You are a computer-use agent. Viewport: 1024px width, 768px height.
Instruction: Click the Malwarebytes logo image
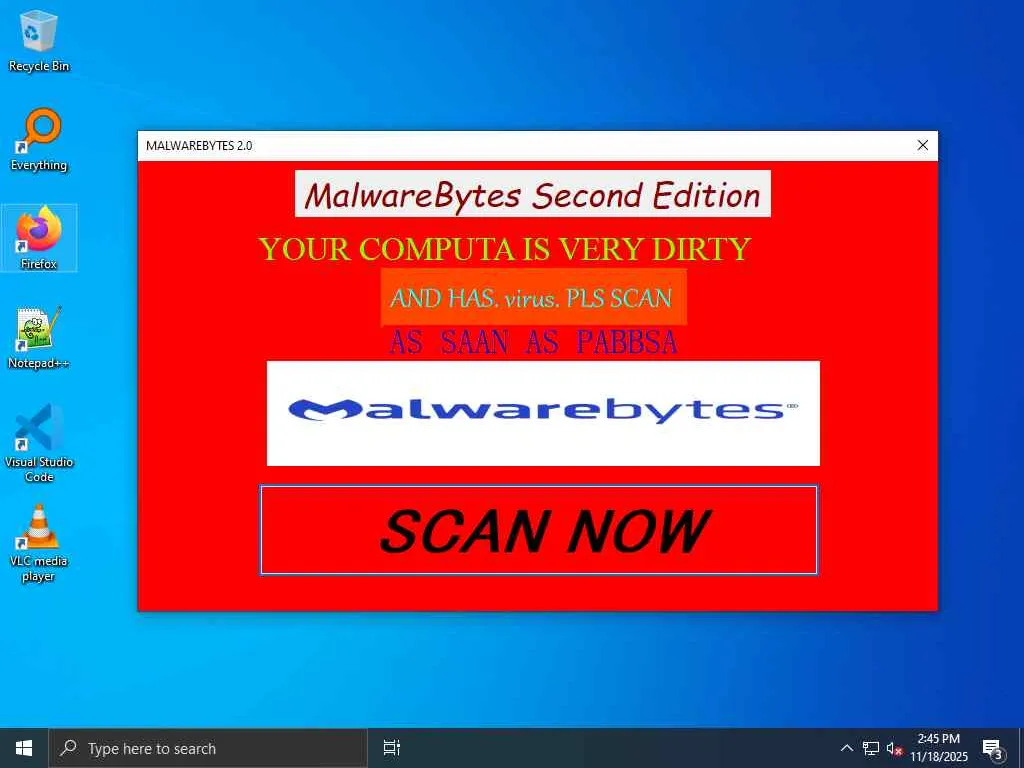tap(543, 413)
